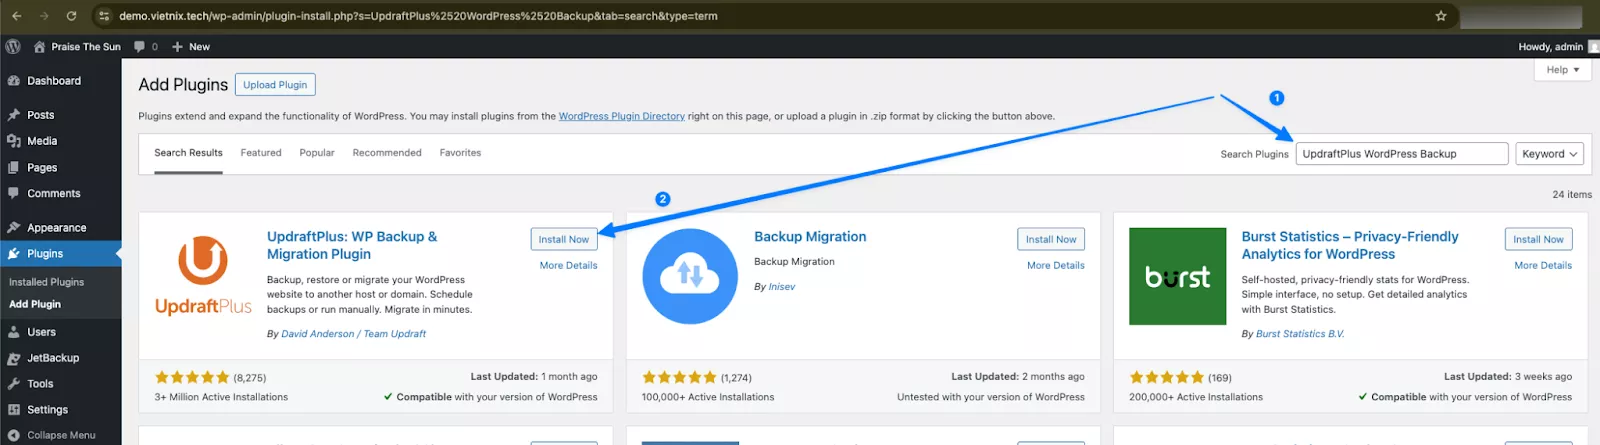
Task: Install UpdraftPlus with Install Now
Action: (564, 239)
